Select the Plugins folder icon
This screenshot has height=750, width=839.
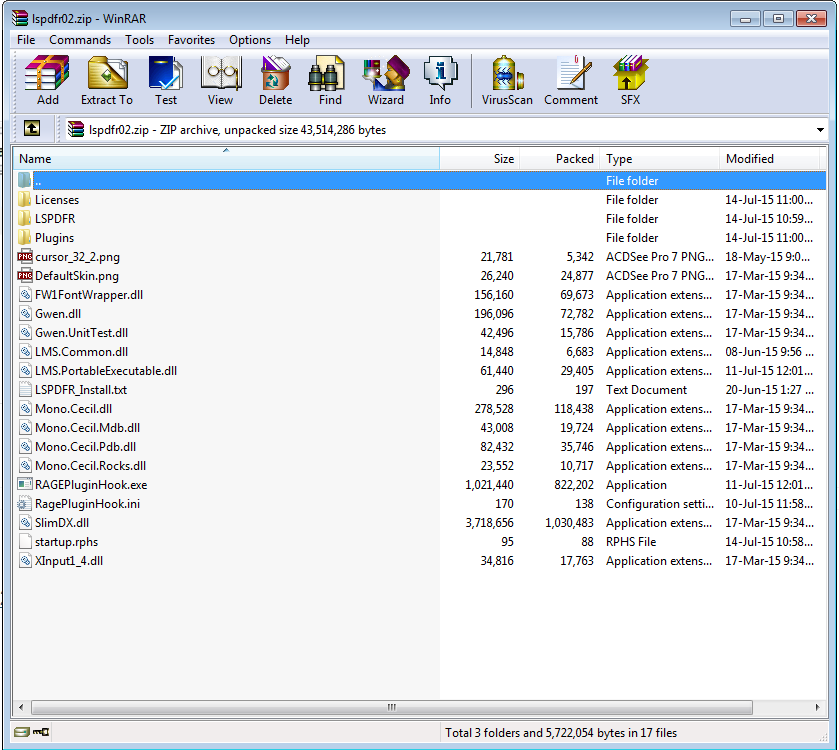(24, 238)
